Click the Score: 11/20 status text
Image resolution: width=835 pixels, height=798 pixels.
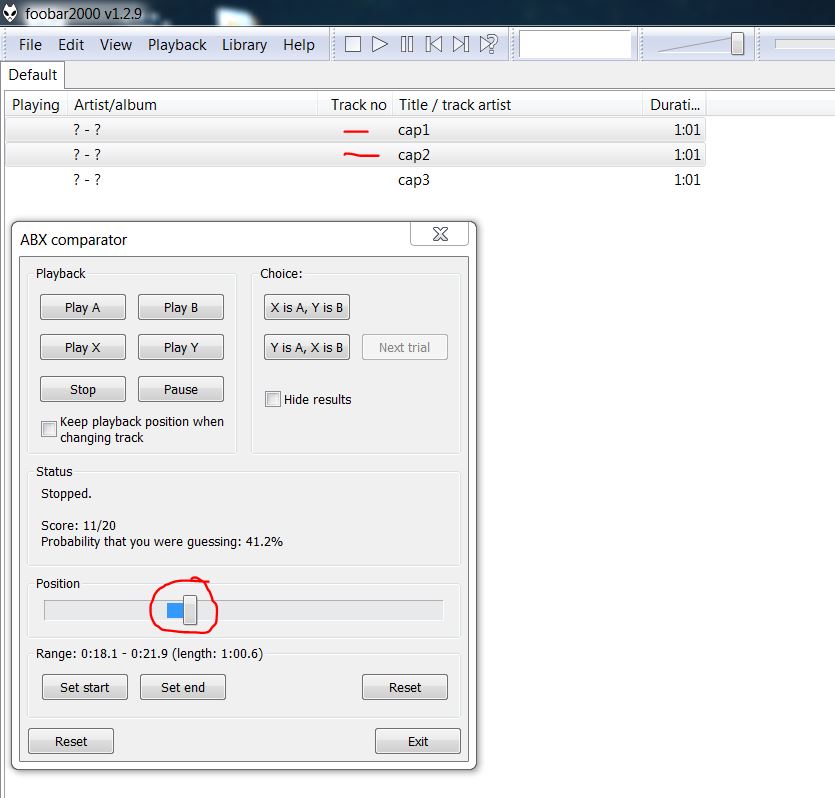(78, 526)
